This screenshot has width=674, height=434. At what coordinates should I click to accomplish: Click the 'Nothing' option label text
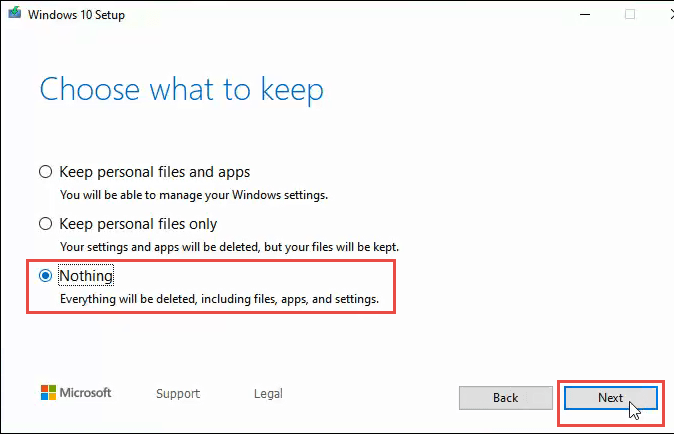[87, 275]
